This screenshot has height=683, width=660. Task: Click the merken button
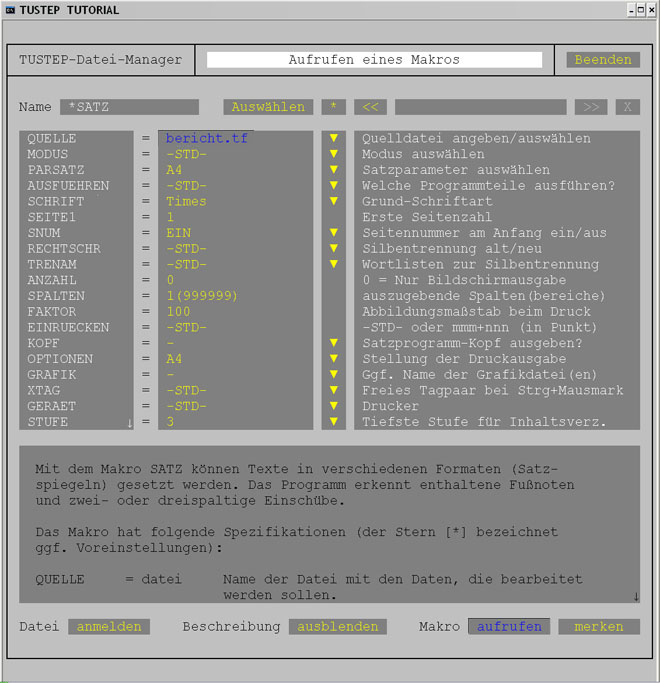598,627
